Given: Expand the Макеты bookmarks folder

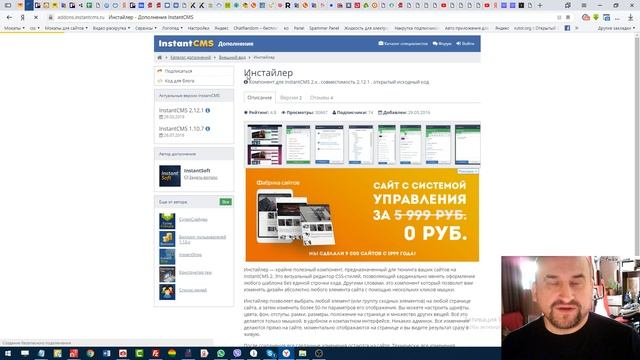Looking at the screenshot, I should tap(14, 28).
